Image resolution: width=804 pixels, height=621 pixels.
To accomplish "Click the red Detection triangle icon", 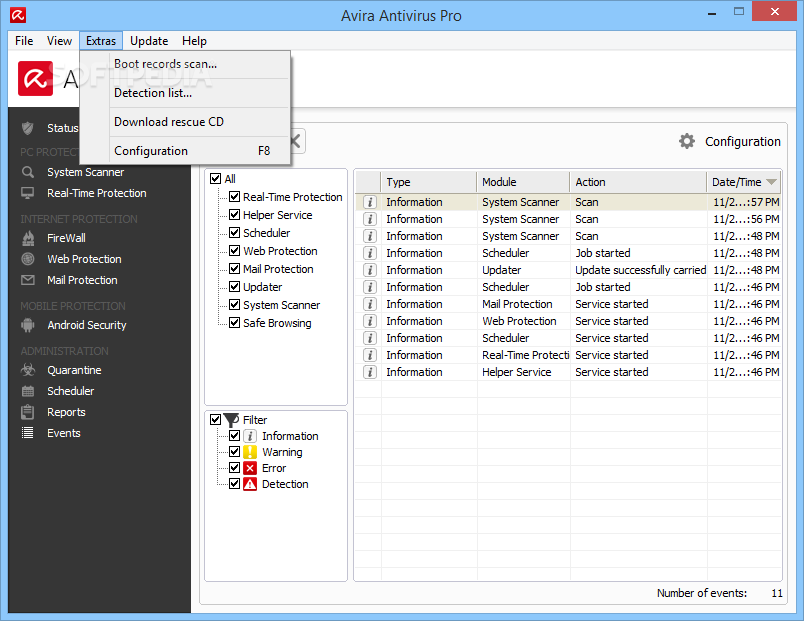I will tap(250, 484).
